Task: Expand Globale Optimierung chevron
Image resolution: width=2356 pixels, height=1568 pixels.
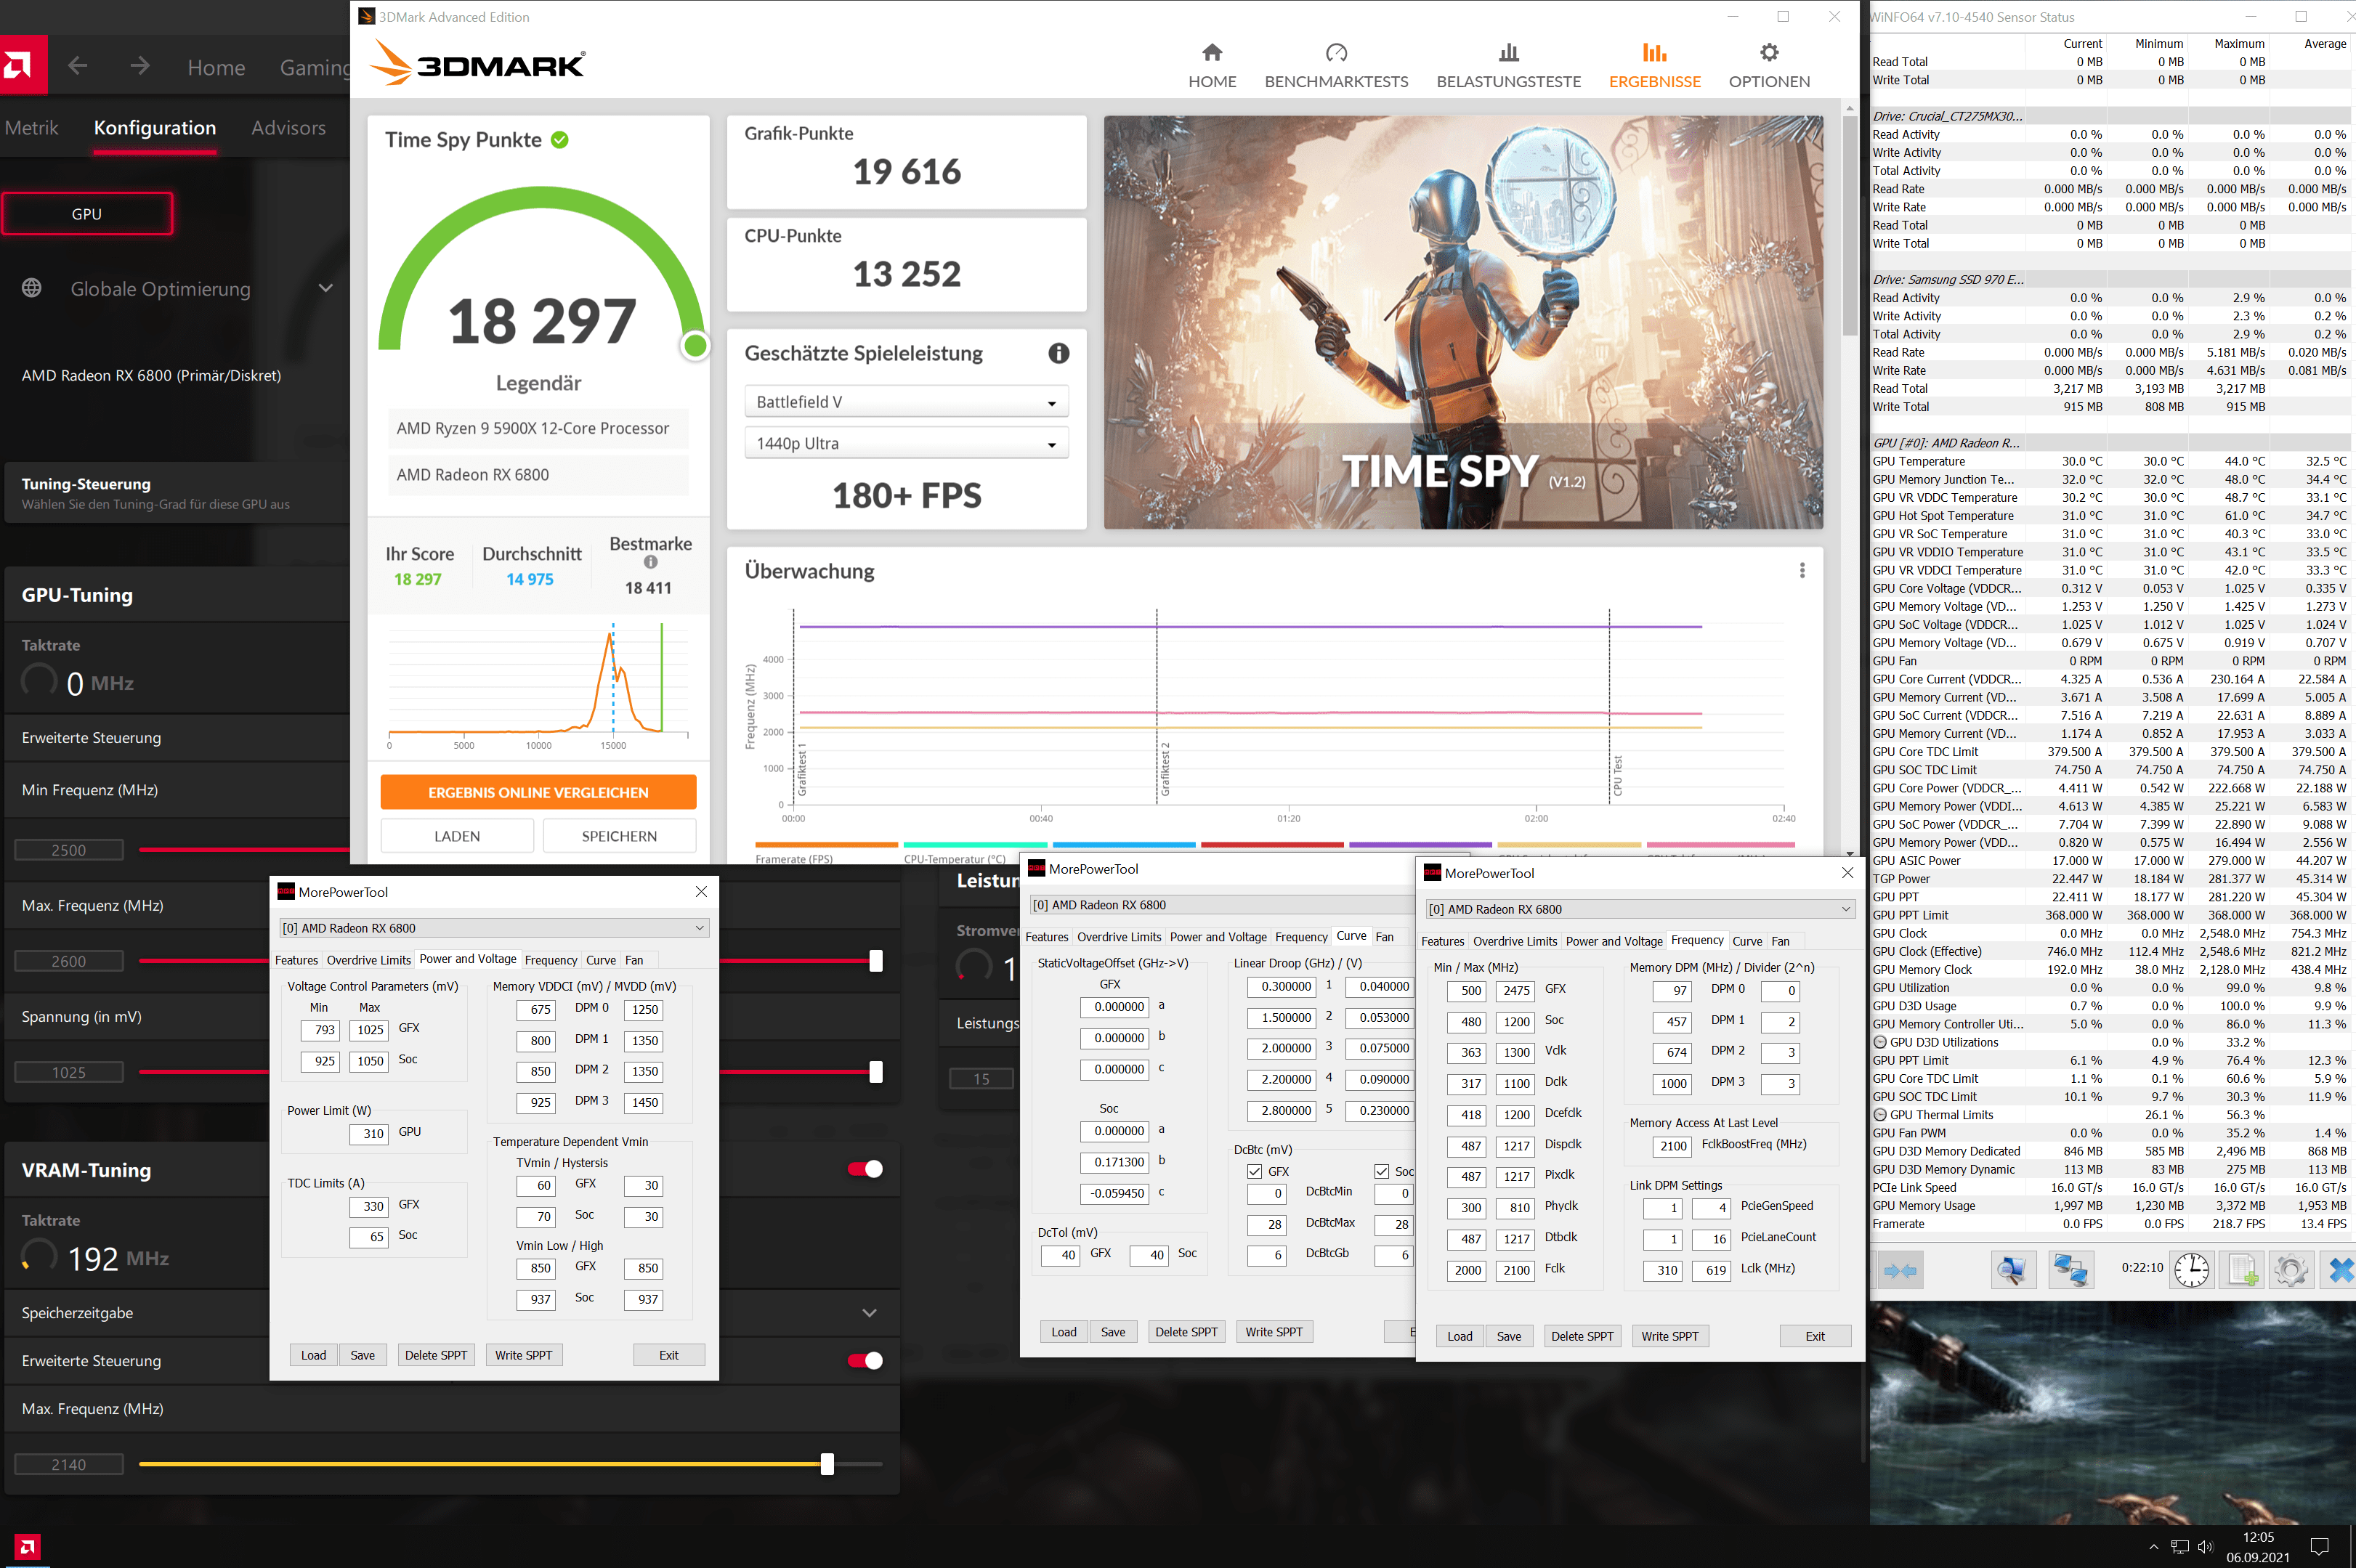Action: point(325,289)
